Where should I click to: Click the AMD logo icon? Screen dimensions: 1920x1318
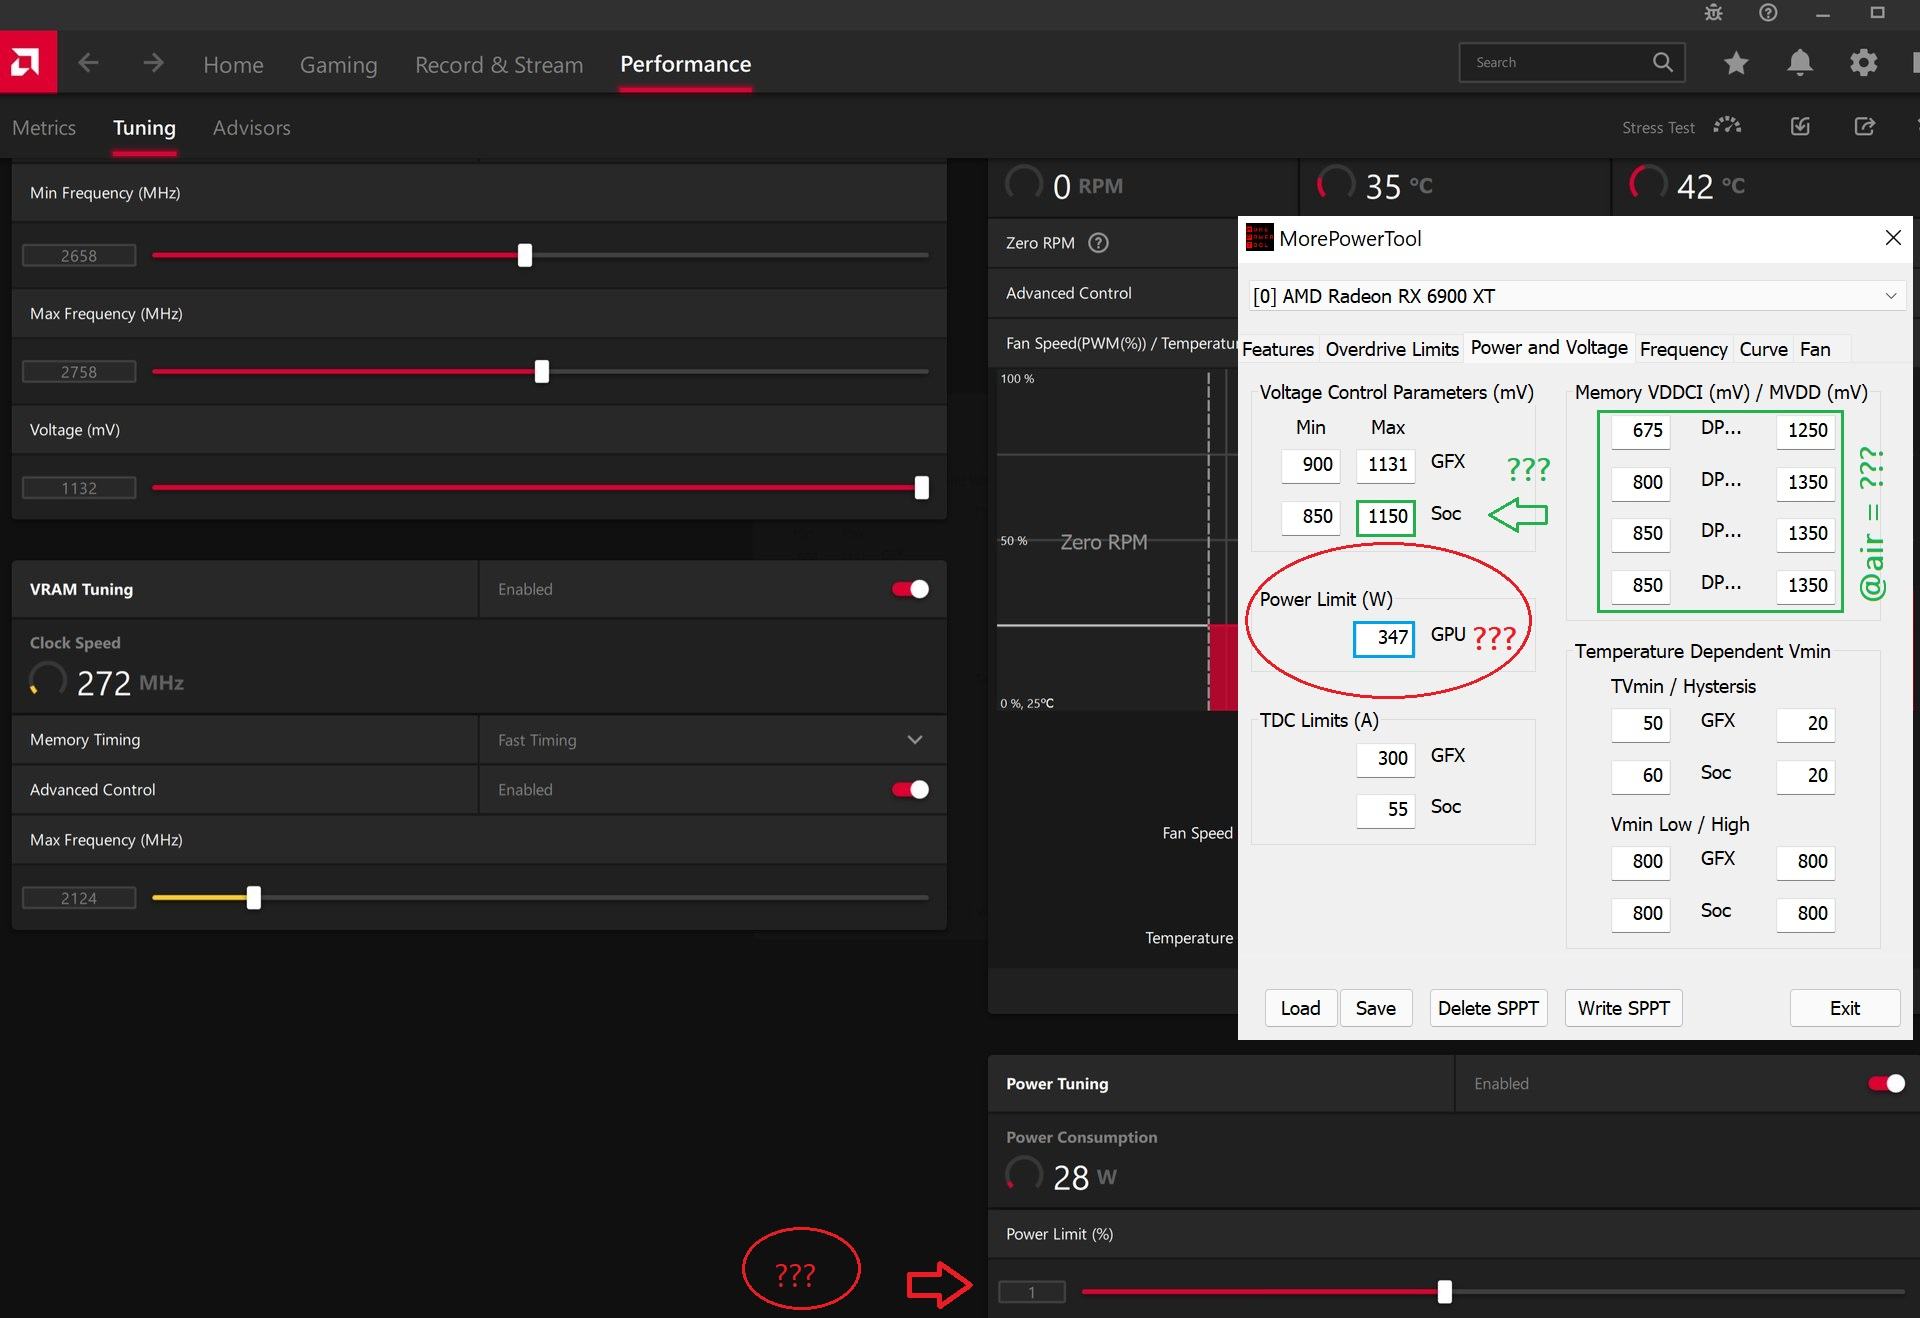(x=28, y=62)
